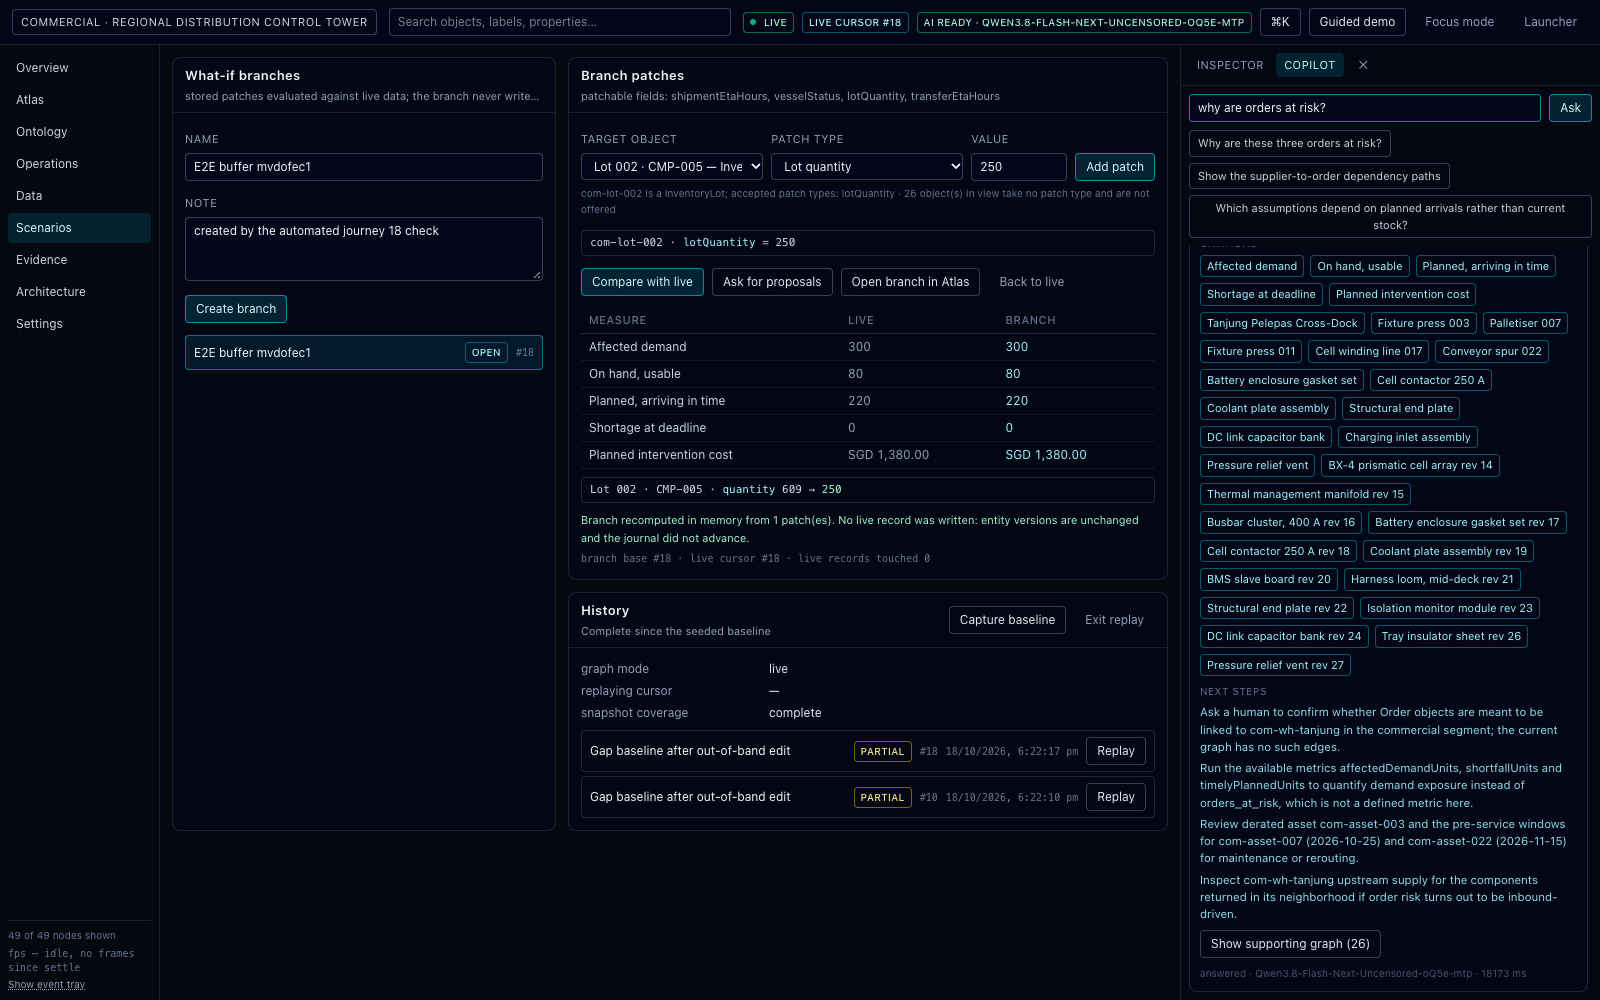Screen dimensions: 1600x1000
Task: Go to Overview in the sidebar
Action: tap(79, 68)
